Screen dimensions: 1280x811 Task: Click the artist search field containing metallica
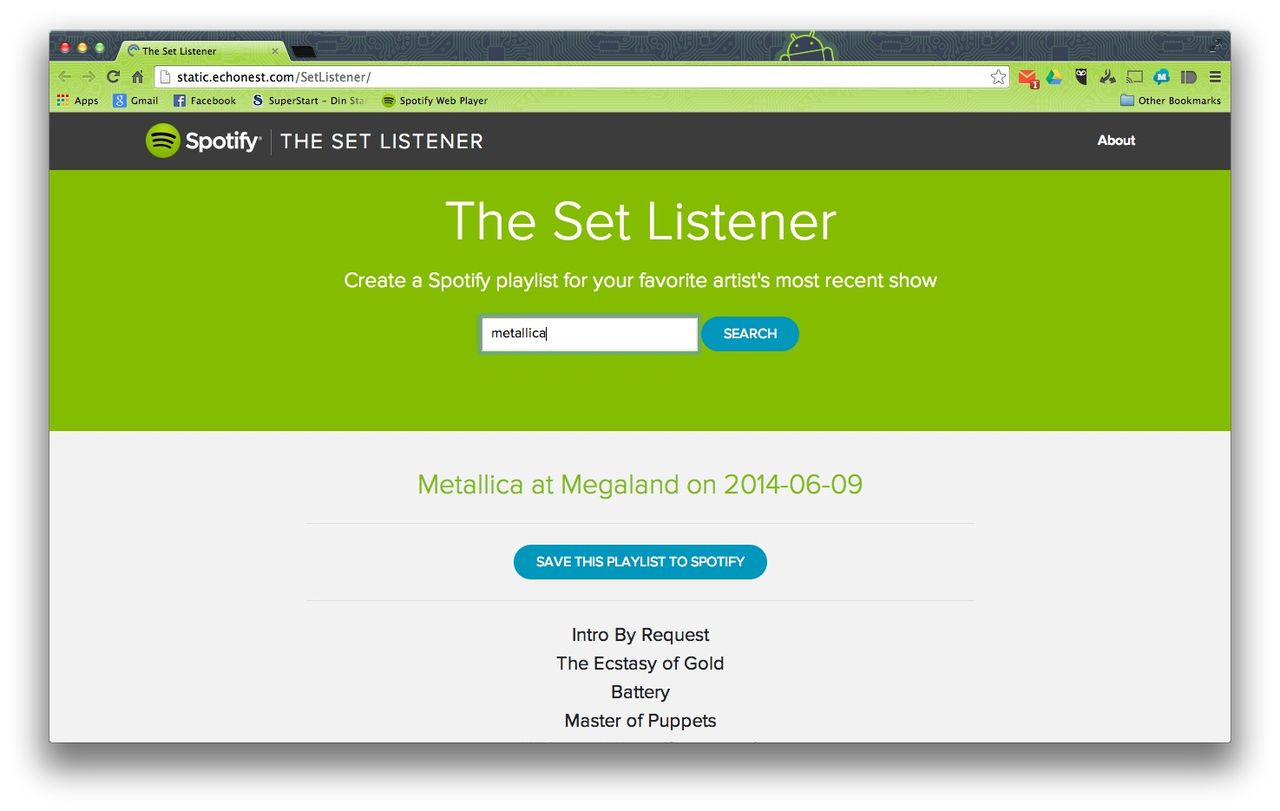(x=589, y=334)
